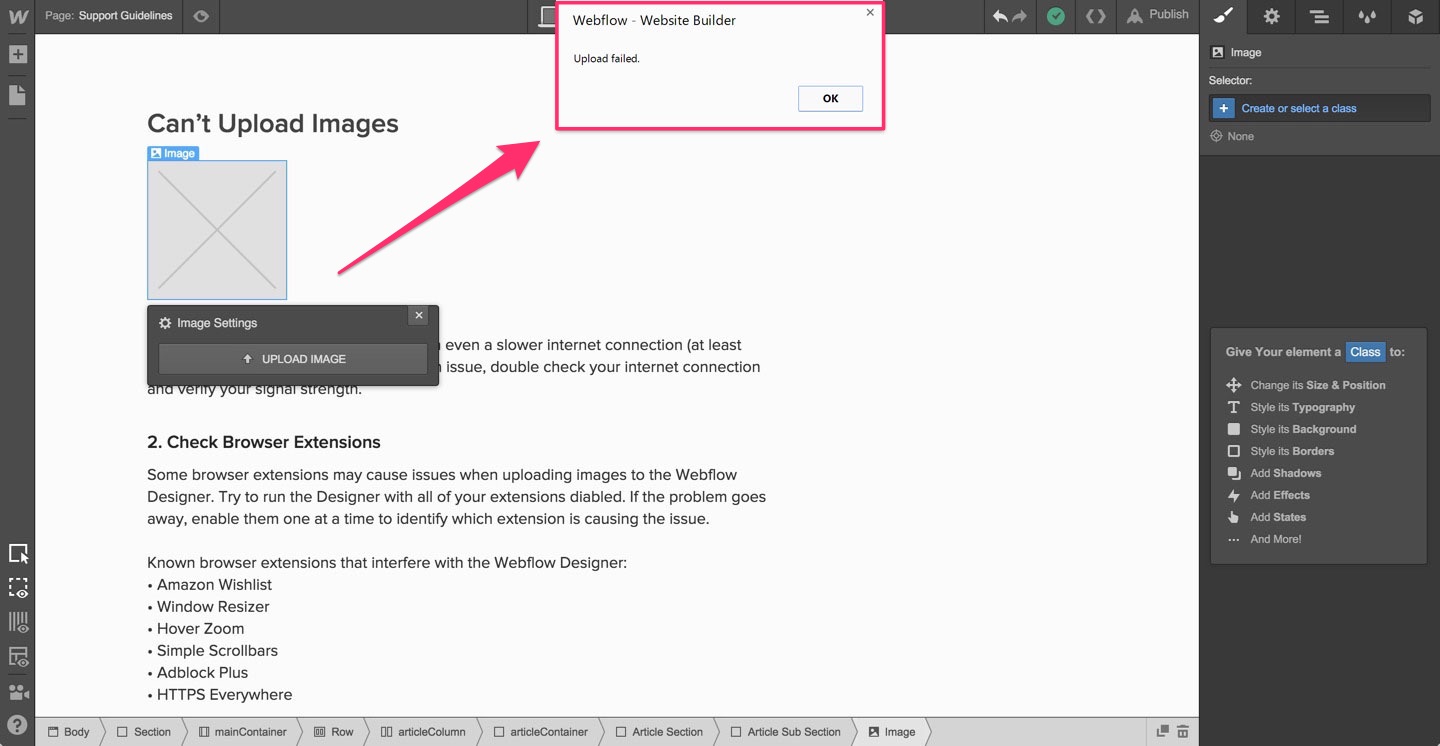
Task: Select Article Sub Section in the breadcrumb
Action: (x=793, y=731)
